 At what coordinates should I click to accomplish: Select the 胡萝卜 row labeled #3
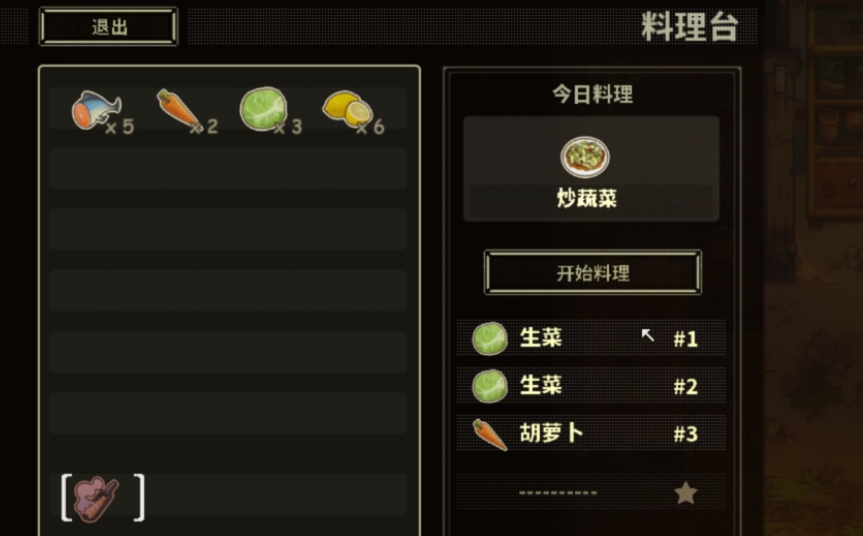point(591,433)
